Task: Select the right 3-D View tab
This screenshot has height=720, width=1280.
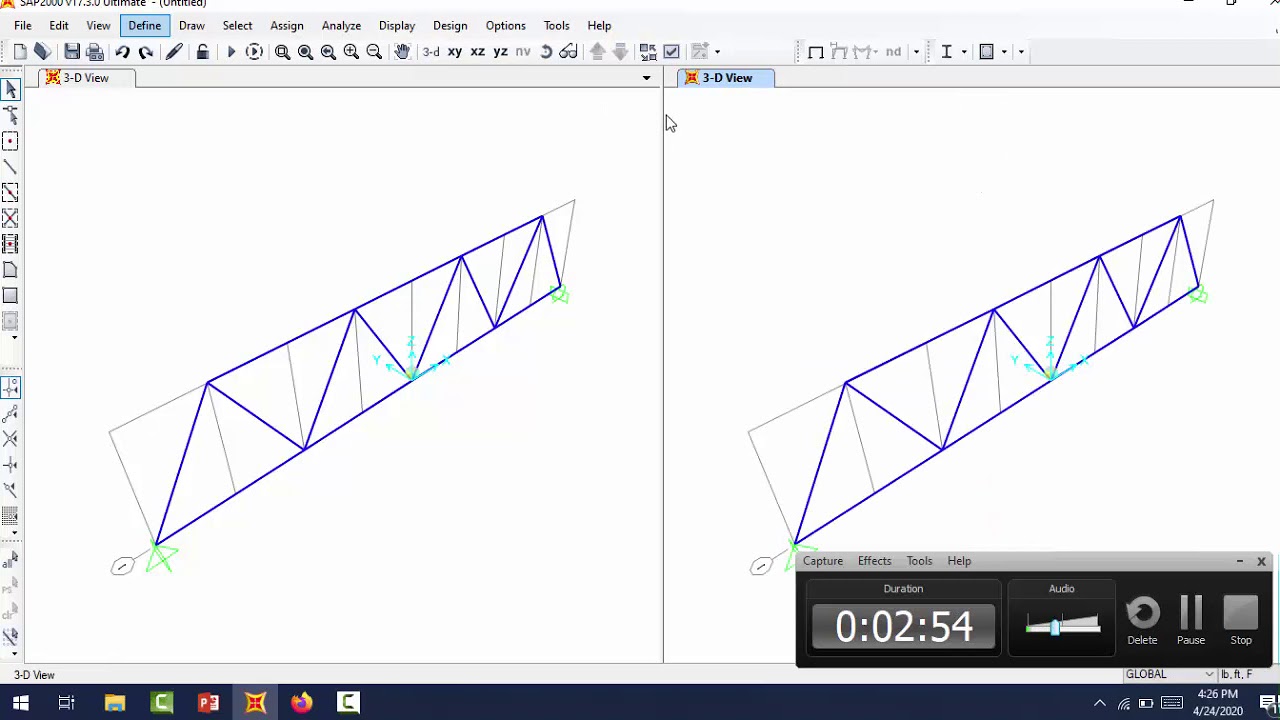Action: tap(726, 78)
